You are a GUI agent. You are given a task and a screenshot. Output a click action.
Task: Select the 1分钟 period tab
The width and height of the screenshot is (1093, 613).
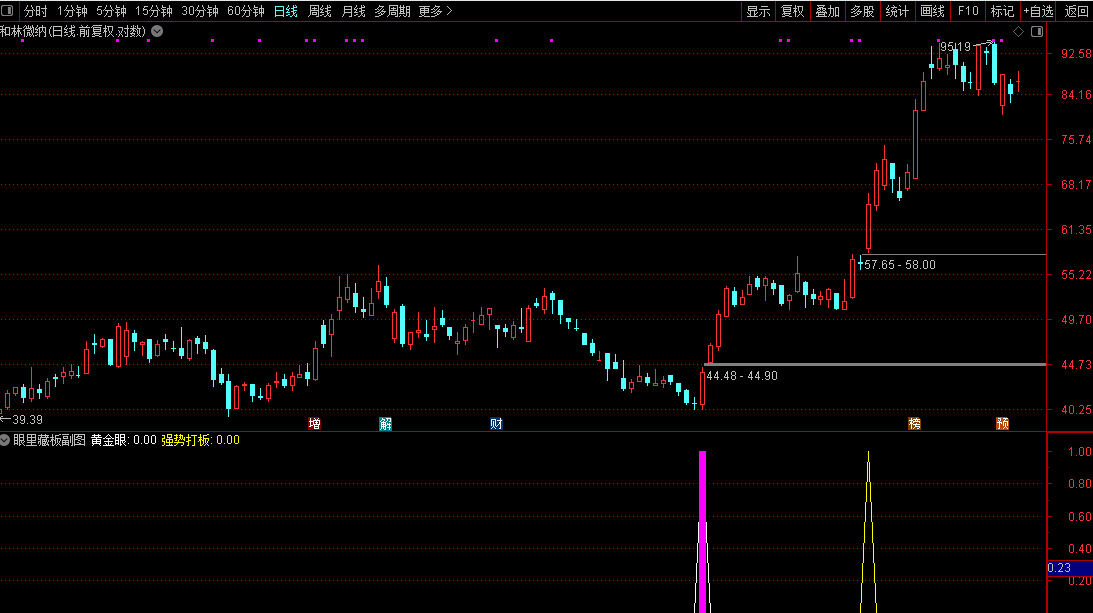[72, 11]
